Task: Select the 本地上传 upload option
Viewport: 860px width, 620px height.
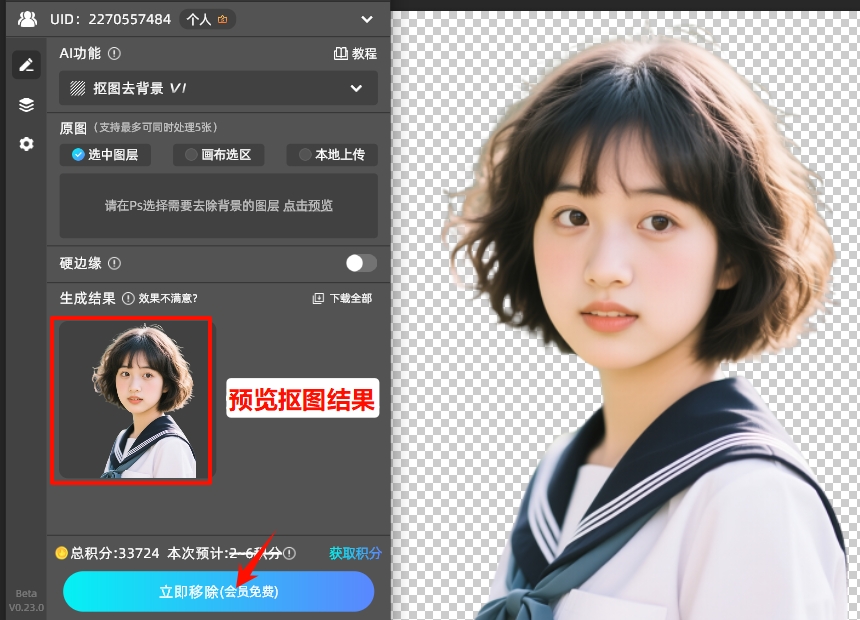Action: tap(330, 155)
